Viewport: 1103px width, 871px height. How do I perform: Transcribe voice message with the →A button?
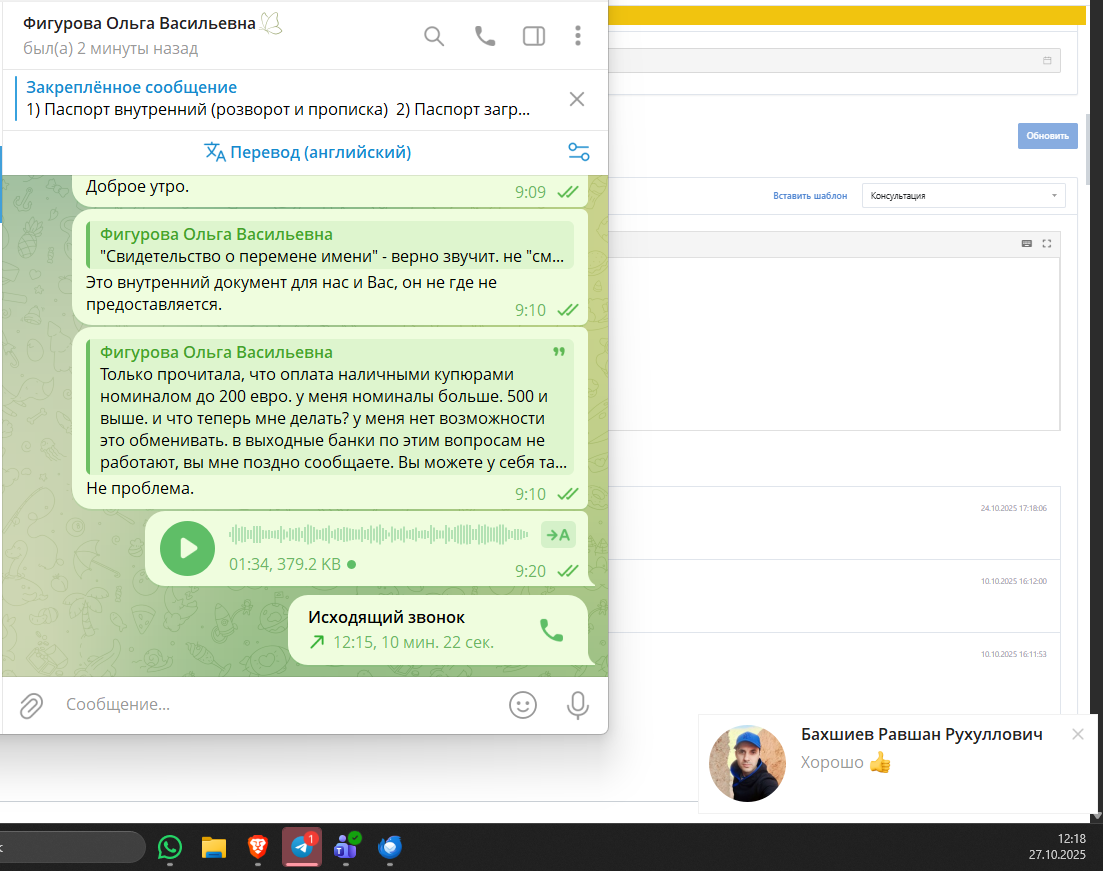tap(559, 535)
